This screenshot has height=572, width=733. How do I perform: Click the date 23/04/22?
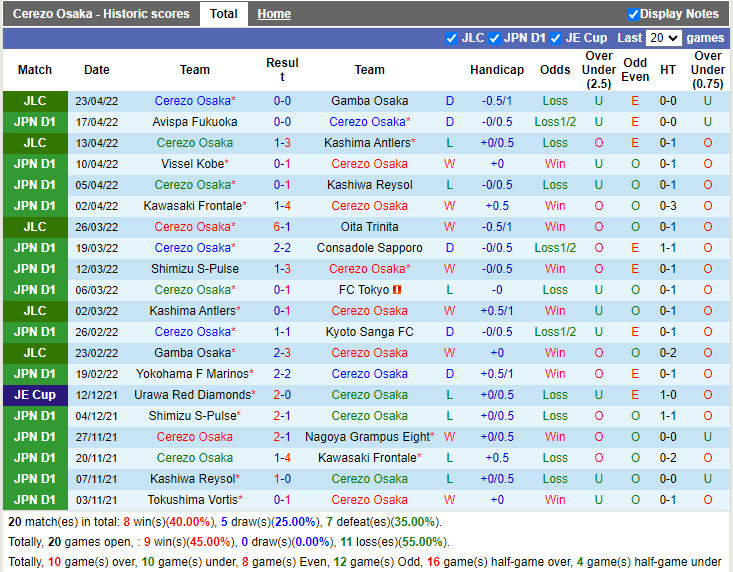(97, 101)
